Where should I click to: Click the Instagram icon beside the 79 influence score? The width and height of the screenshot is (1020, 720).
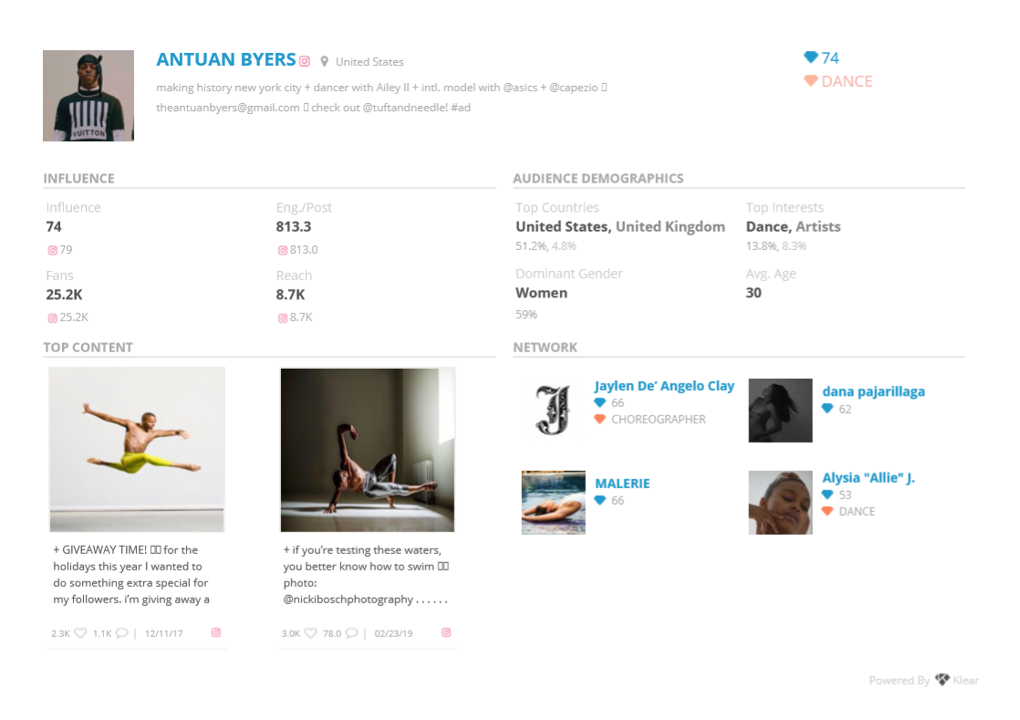click(53, 250)
